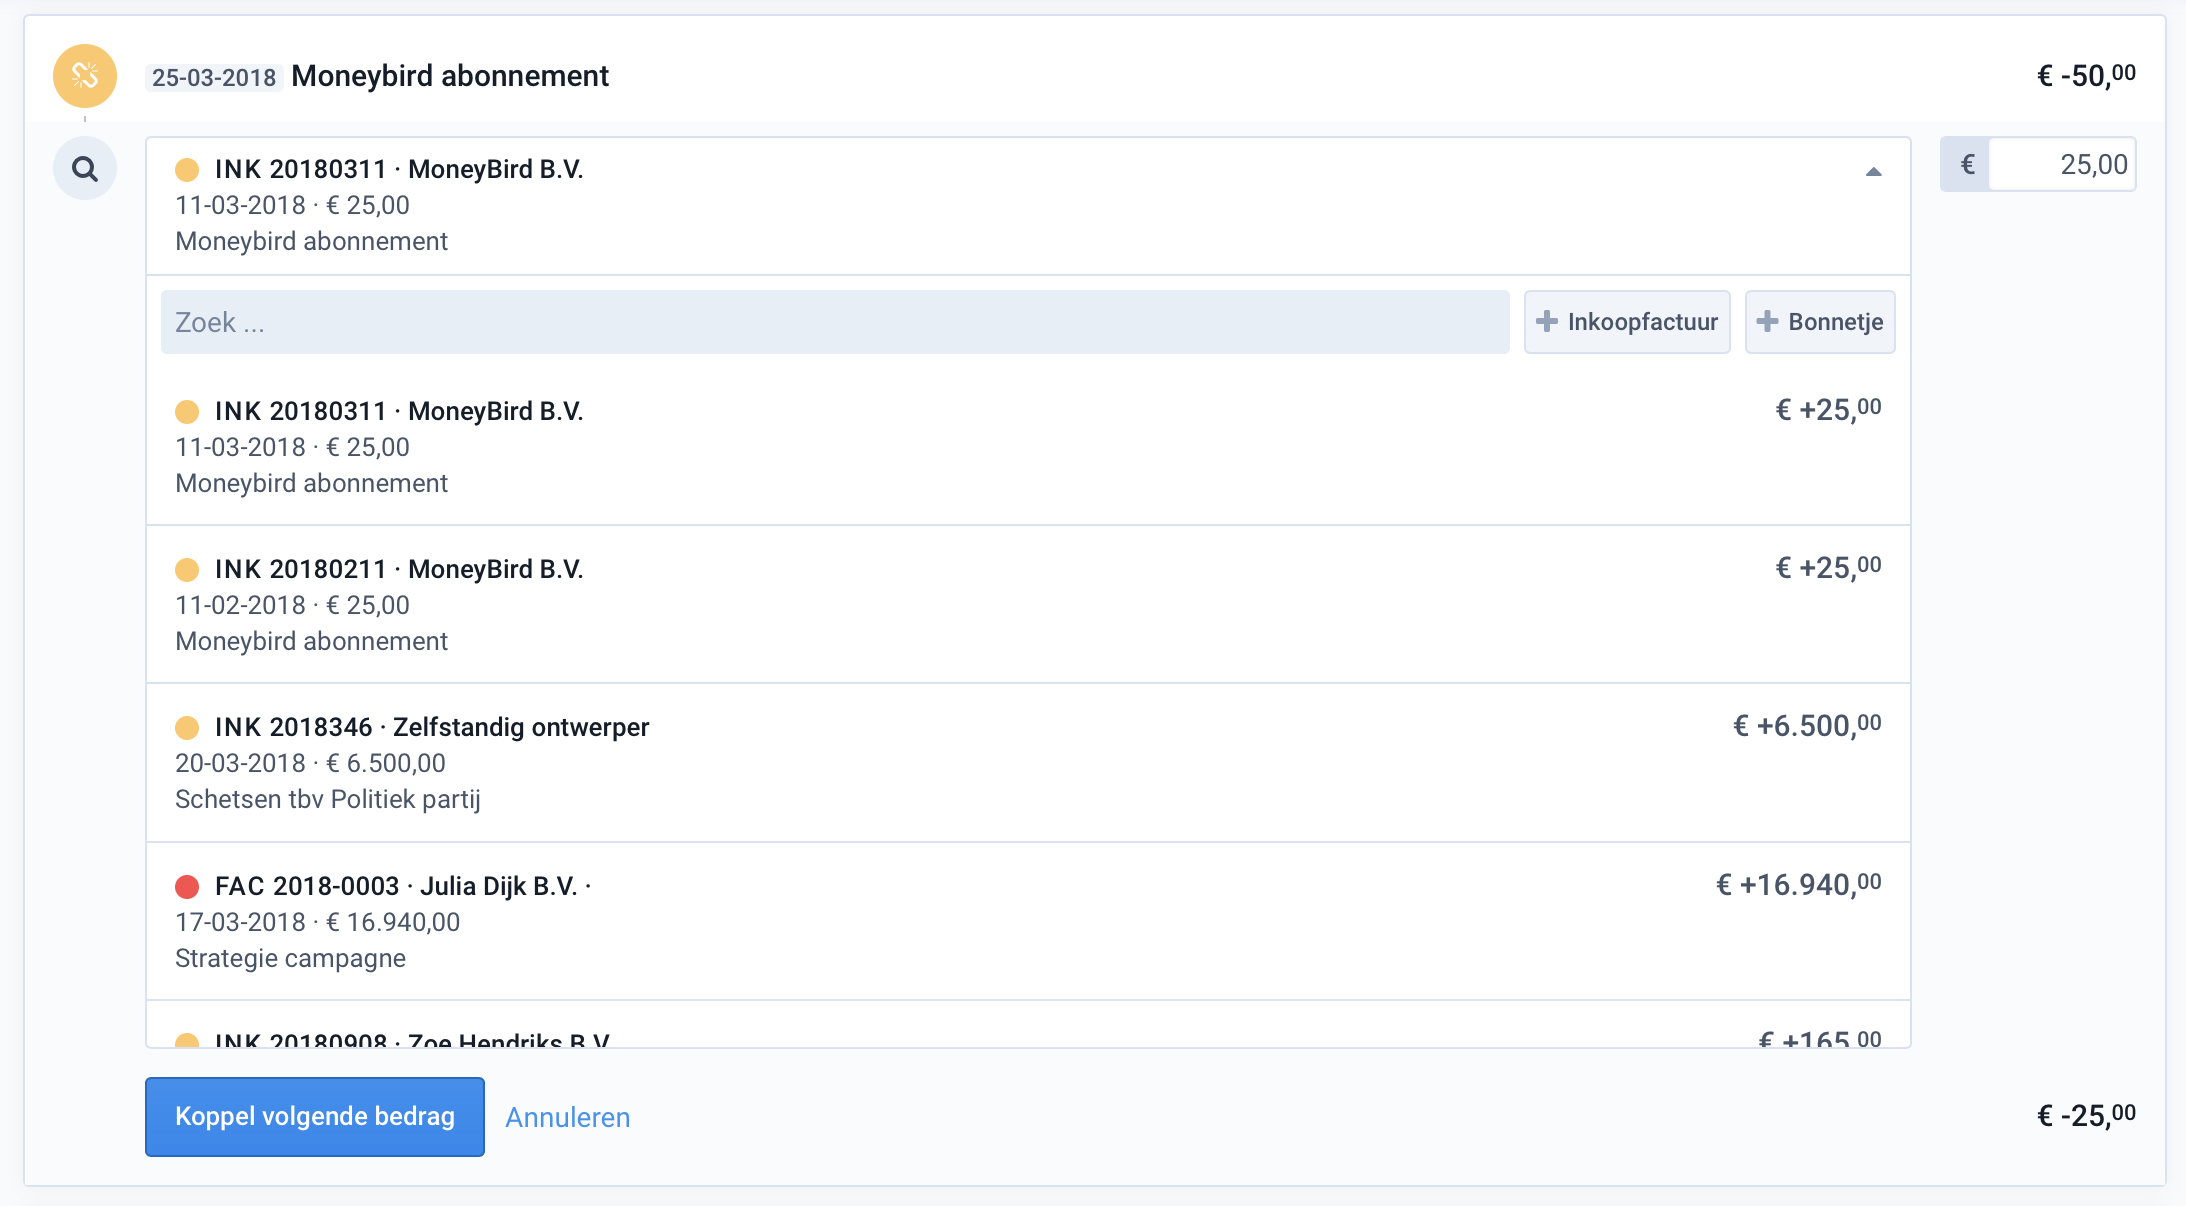The width and height of the screenshot is (2186, 1206).
Task: Add new Bonnetje button
Action: coord(1820,322)
